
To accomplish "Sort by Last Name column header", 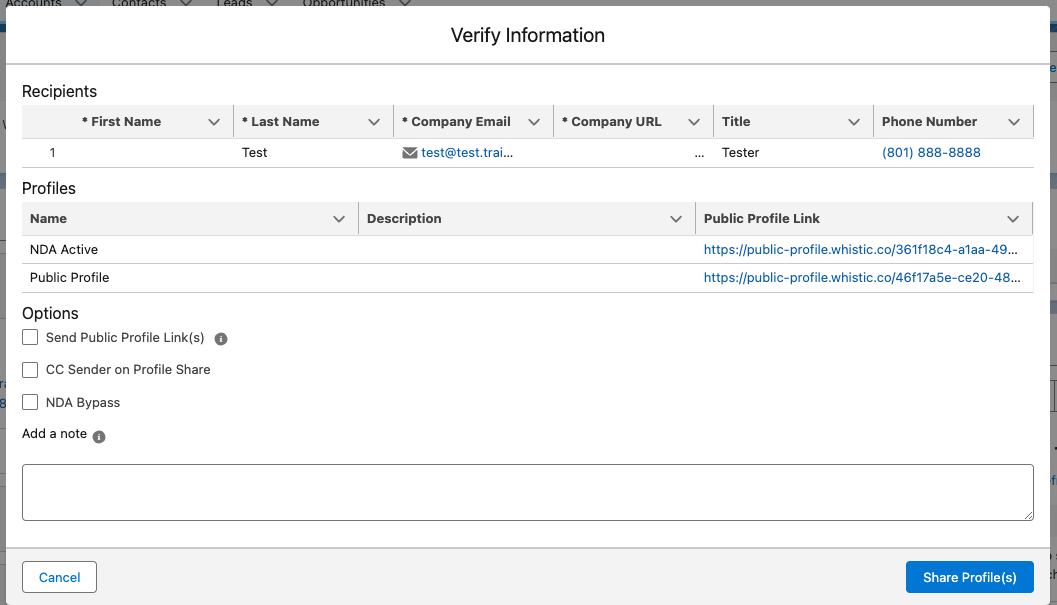I will point(280,122).
